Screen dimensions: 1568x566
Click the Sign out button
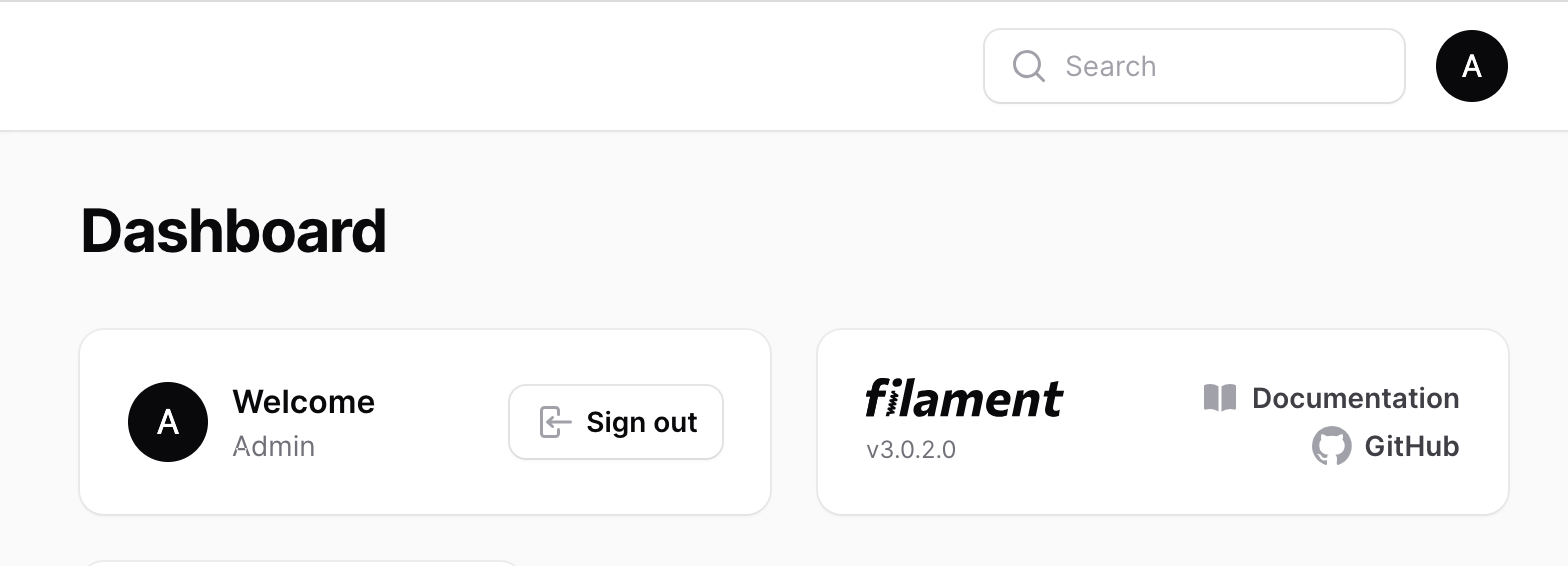point(616,422)
